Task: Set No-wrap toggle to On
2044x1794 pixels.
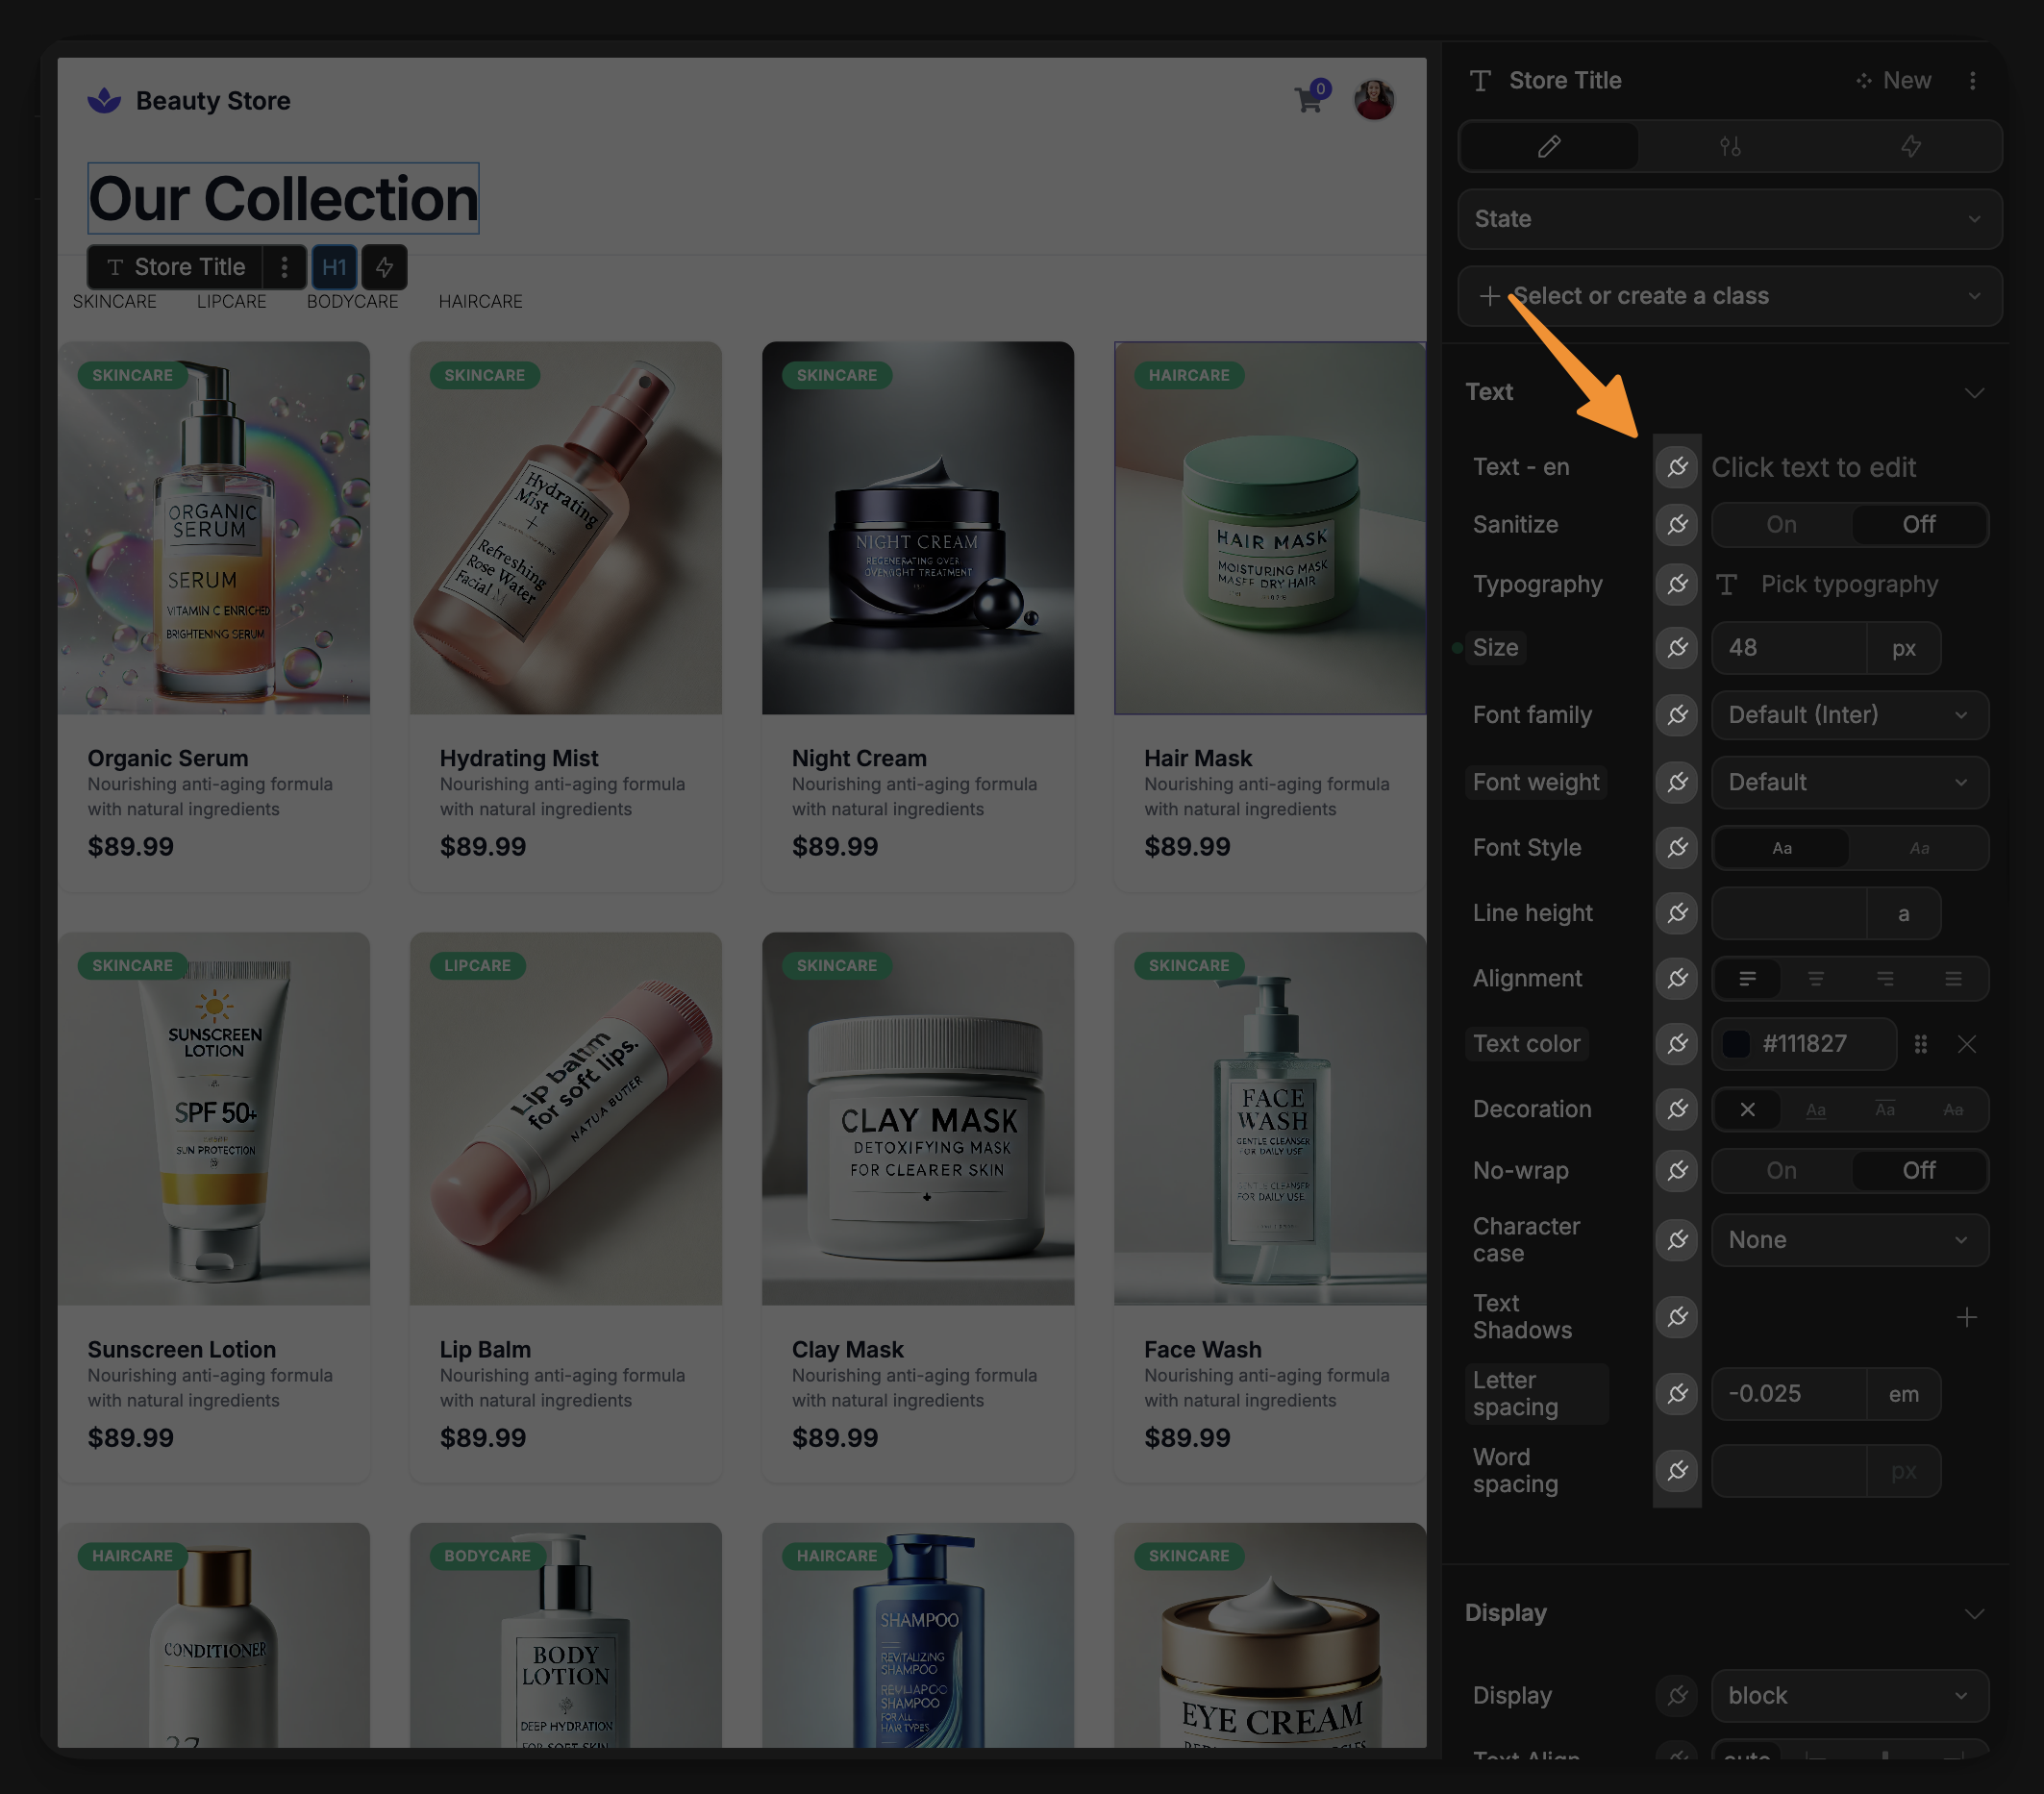Action: tap(1781, 1171)
